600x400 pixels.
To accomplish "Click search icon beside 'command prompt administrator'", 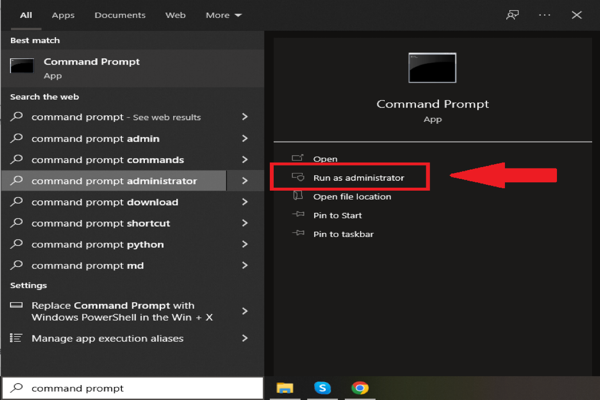I will [x=16, y=180].
